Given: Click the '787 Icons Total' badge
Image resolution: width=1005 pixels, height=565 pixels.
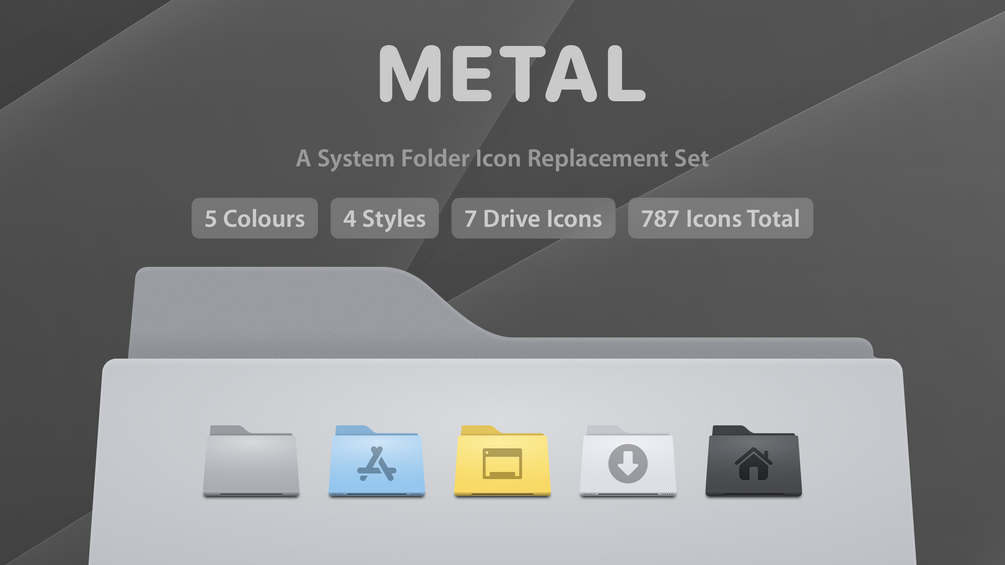Looking at the screenshot, I should tap(720, 218).
